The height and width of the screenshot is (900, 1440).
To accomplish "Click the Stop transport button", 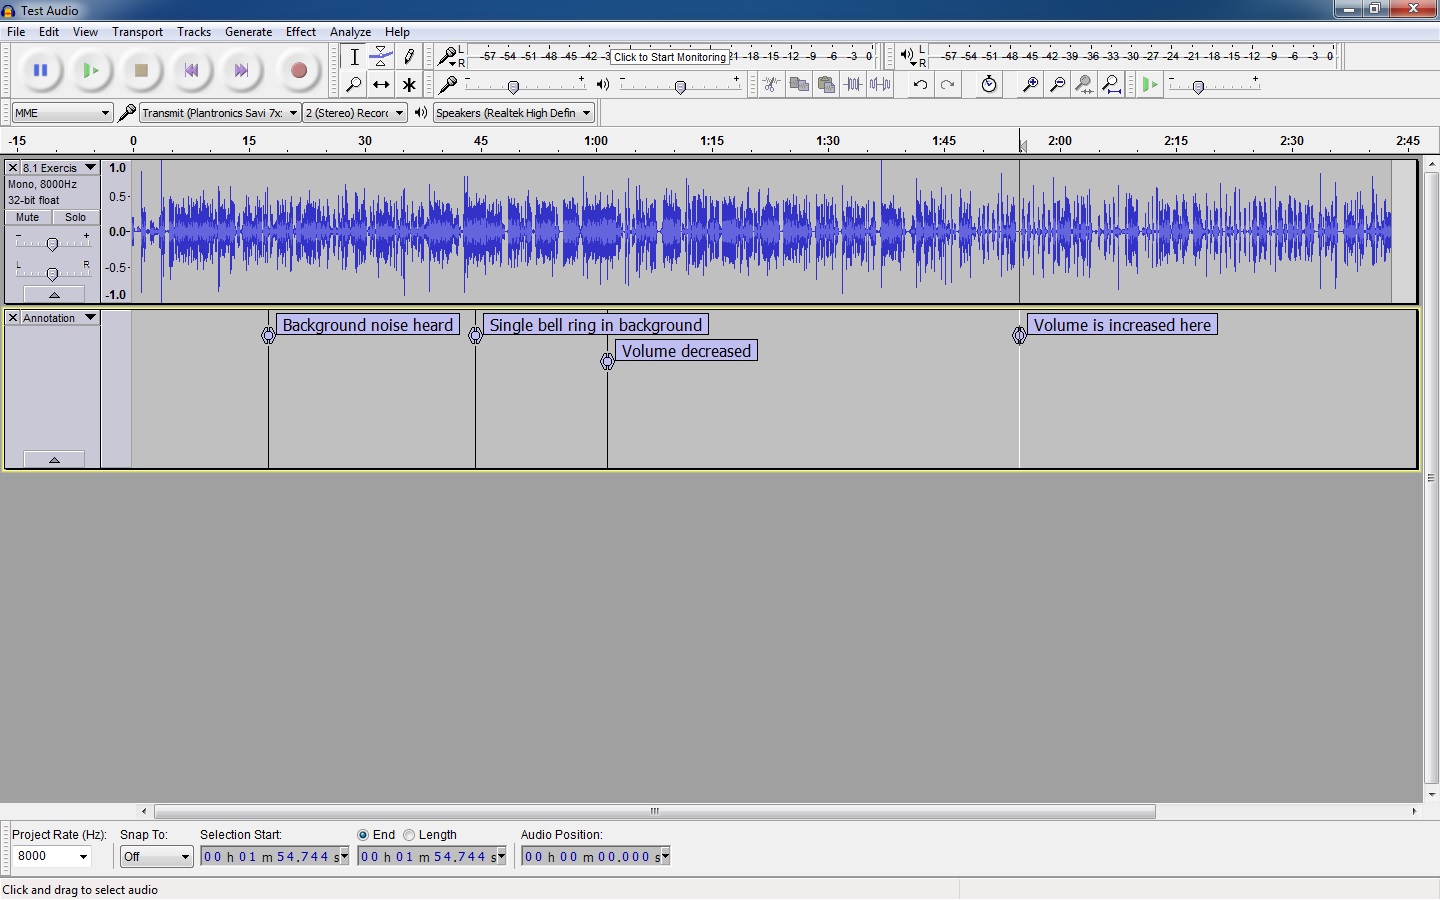I will 141,71.
